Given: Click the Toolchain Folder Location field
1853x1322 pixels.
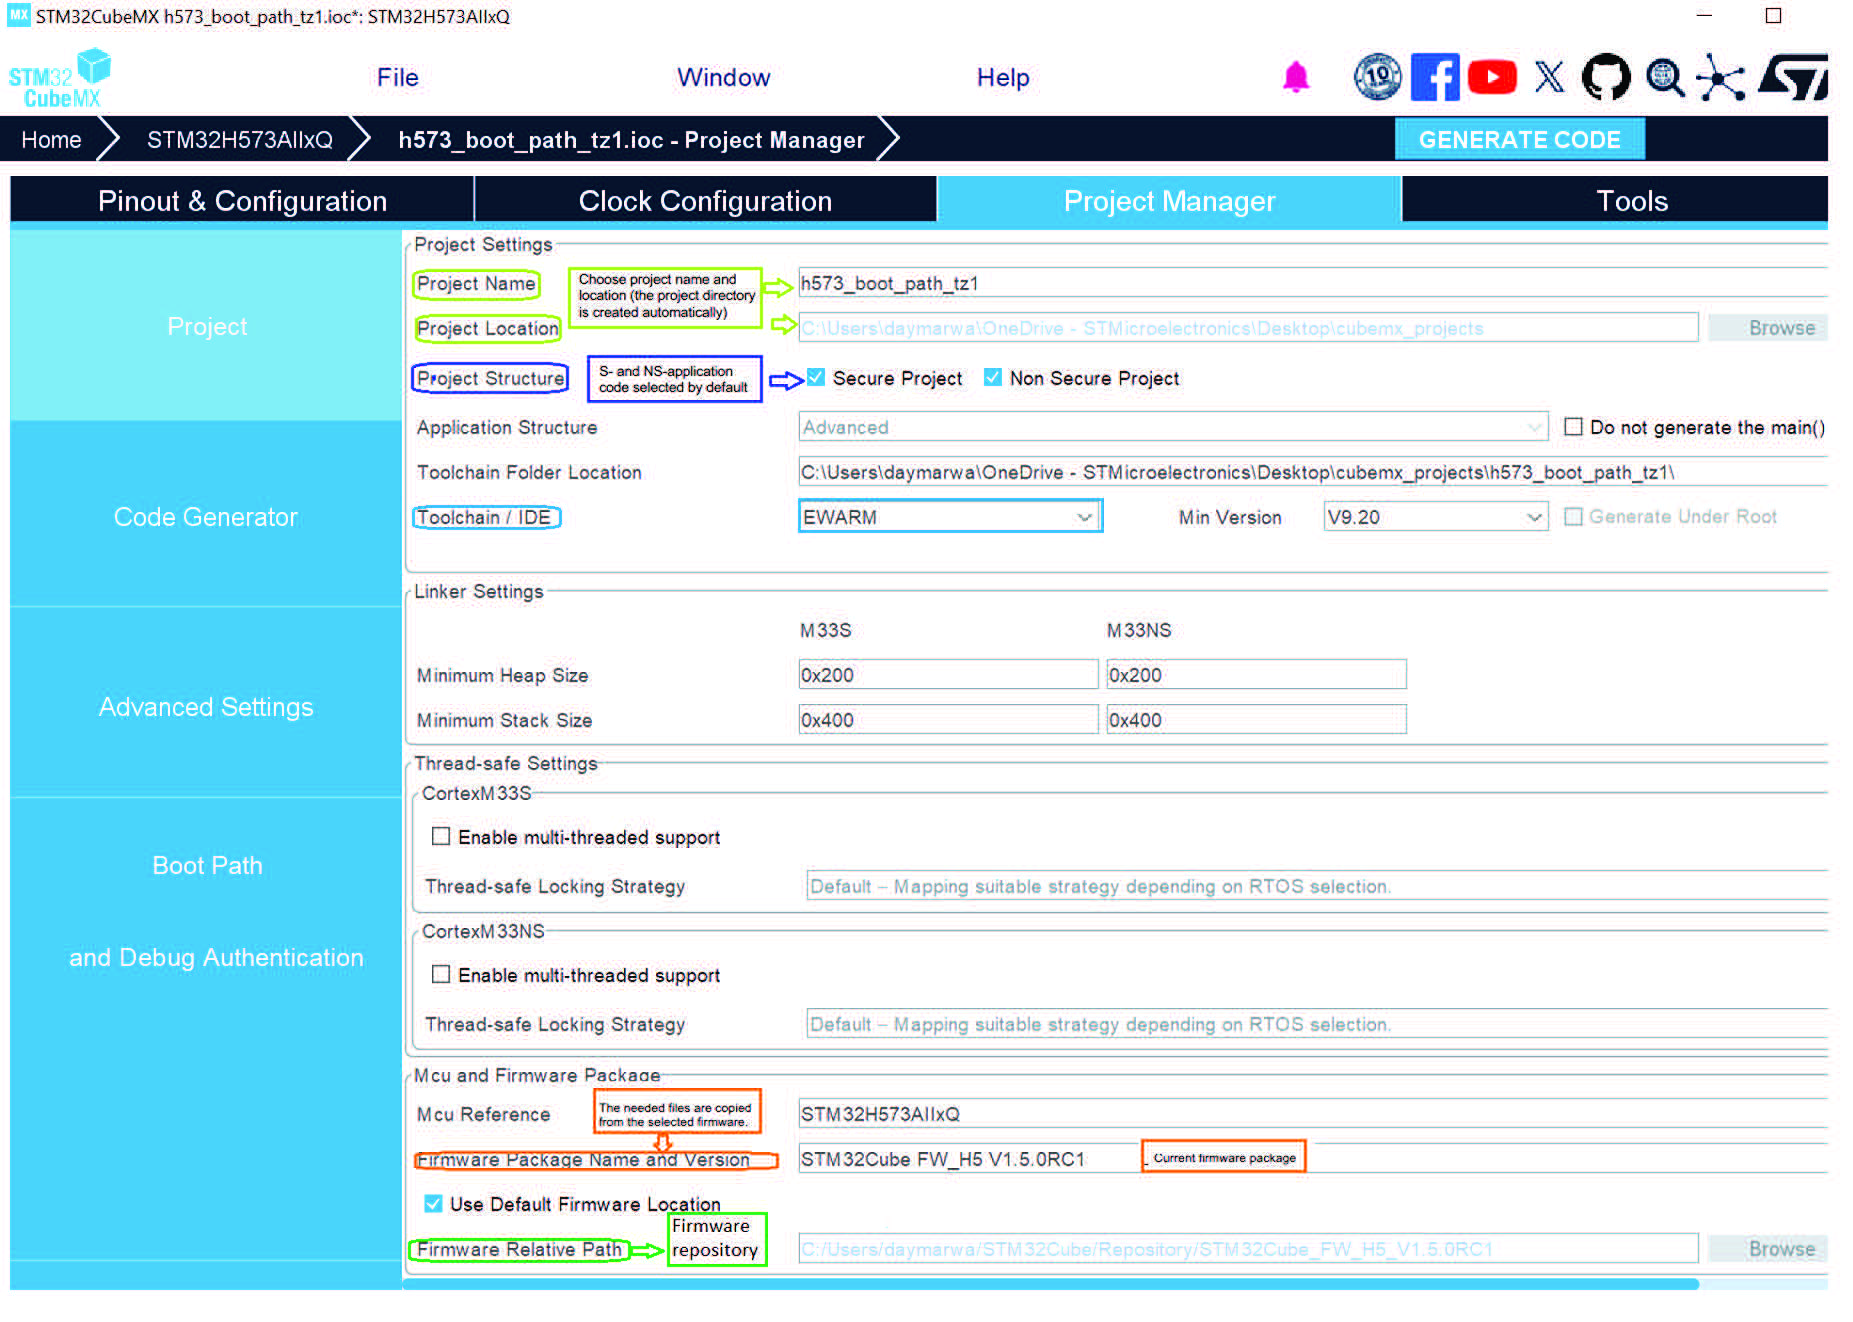Looking at the screenshot, I should (x=1313, y=472).
